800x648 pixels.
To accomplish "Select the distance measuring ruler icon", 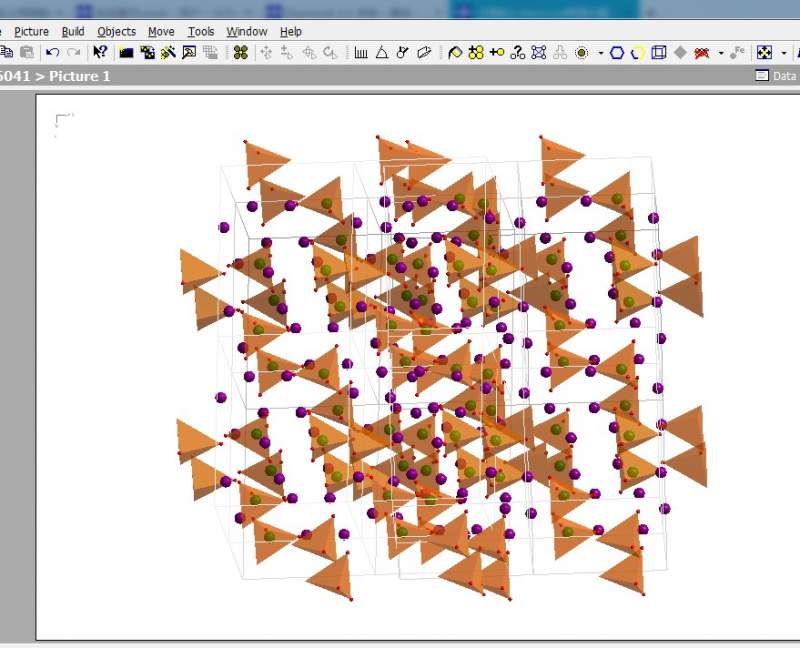I will (x=361, y=53).
